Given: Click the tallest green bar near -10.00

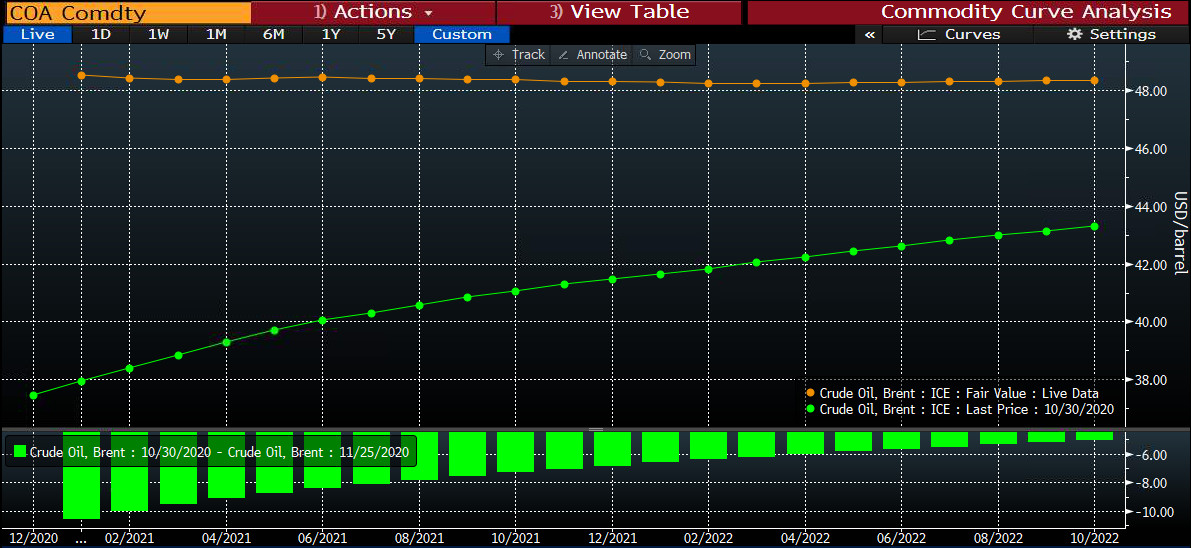Looking at the screenshot, I should point(81,476).
